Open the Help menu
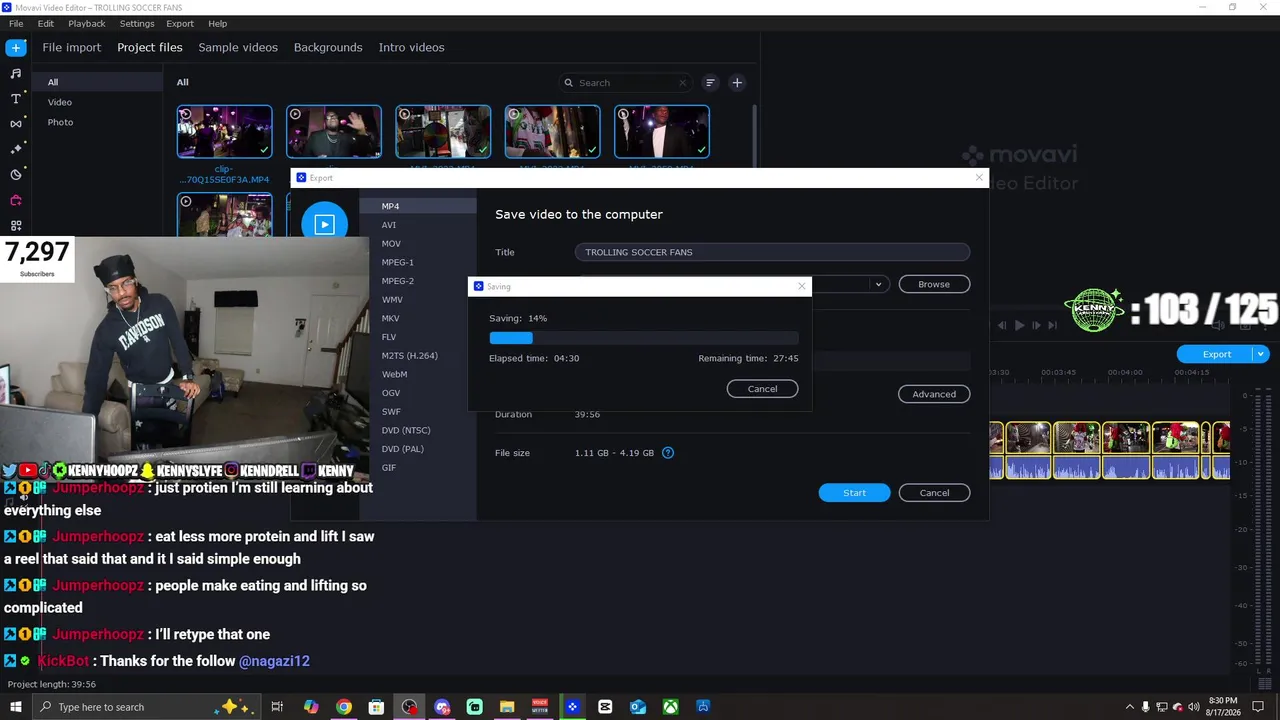Viewport: 1280px width, 720px height. (x=218, y=23)
